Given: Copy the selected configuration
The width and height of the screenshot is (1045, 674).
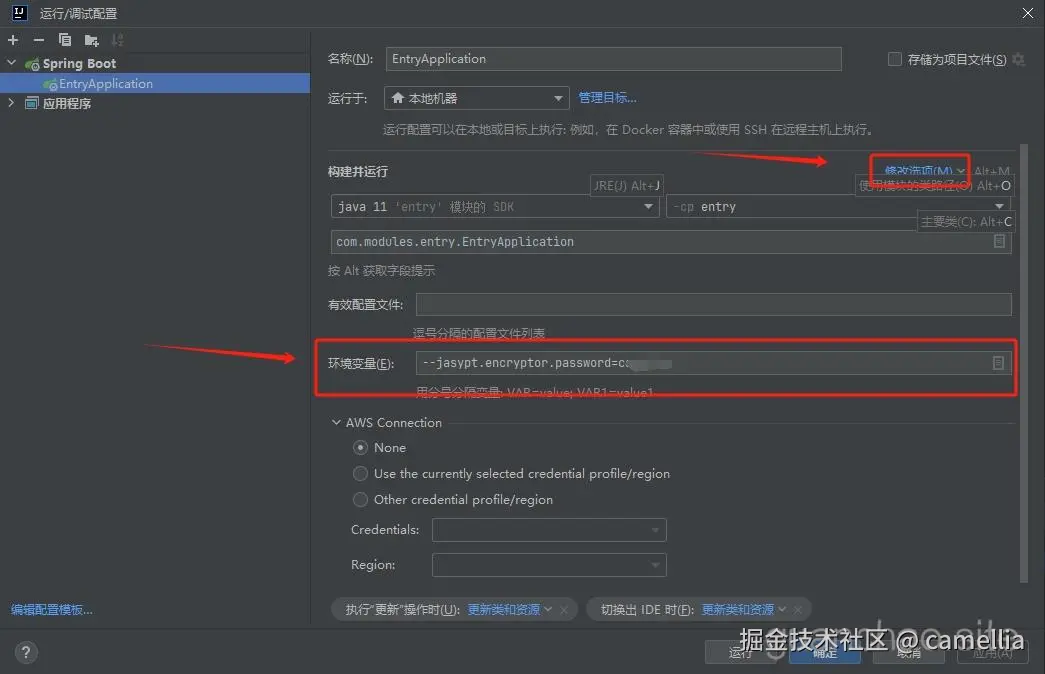Looking at the screenshot, I should tap(65, 40).
